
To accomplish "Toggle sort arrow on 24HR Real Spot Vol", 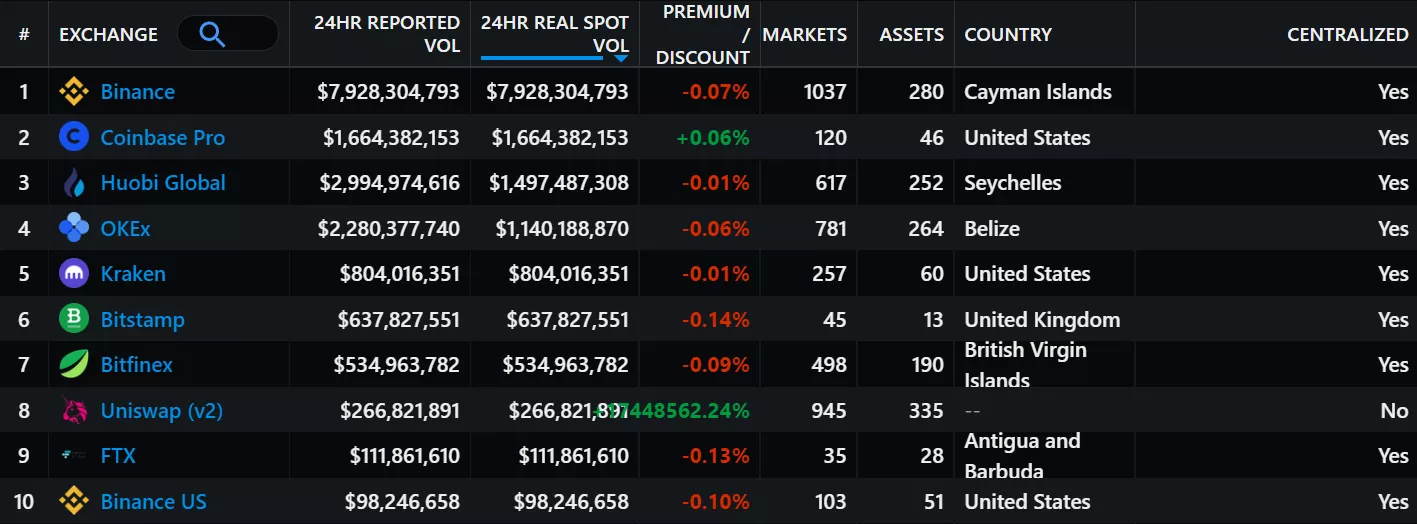I will (x=620, y=58).
